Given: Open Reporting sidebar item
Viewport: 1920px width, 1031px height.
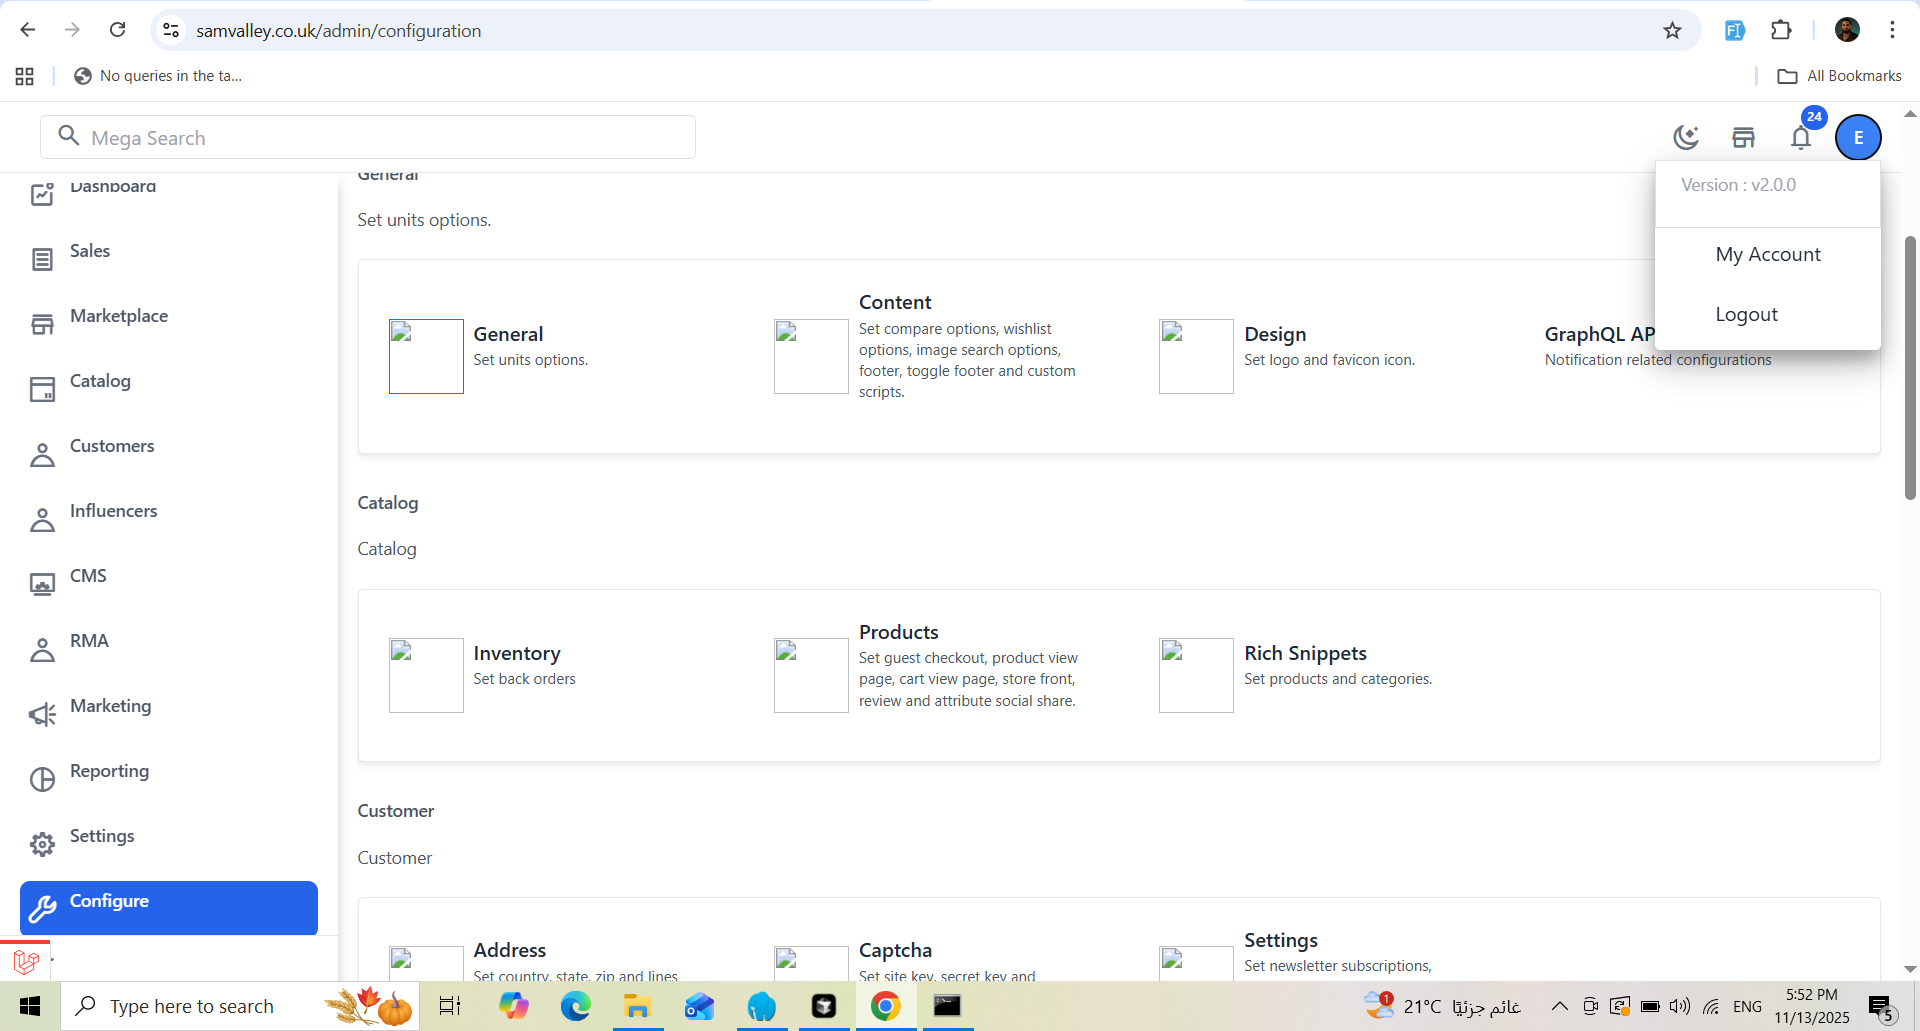Looking at the screenshot, I should pyautogui.click(x=109, y=771).
